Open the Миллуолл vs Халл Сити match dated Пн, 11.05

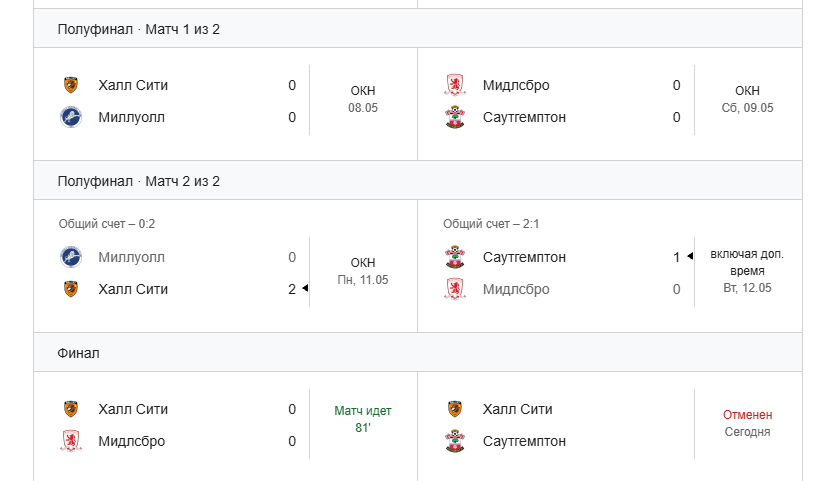225,266
